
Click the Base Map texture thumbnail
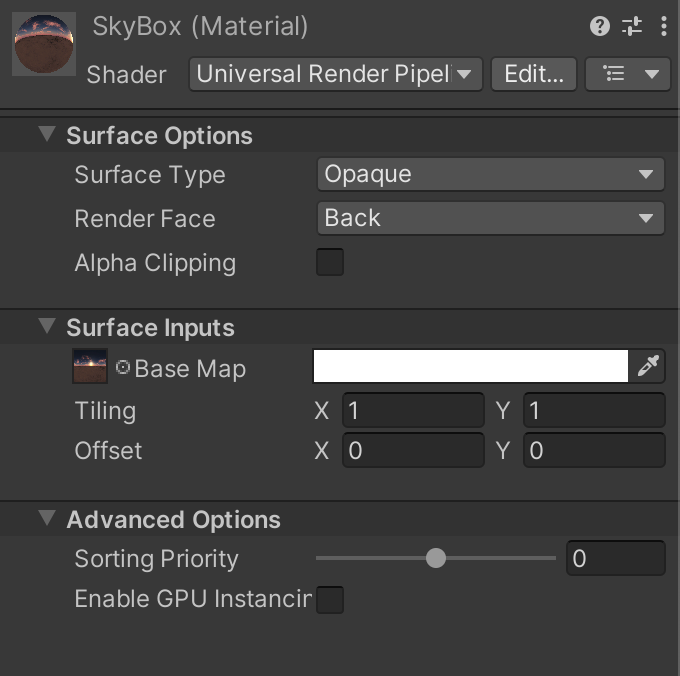coord(90,366)
